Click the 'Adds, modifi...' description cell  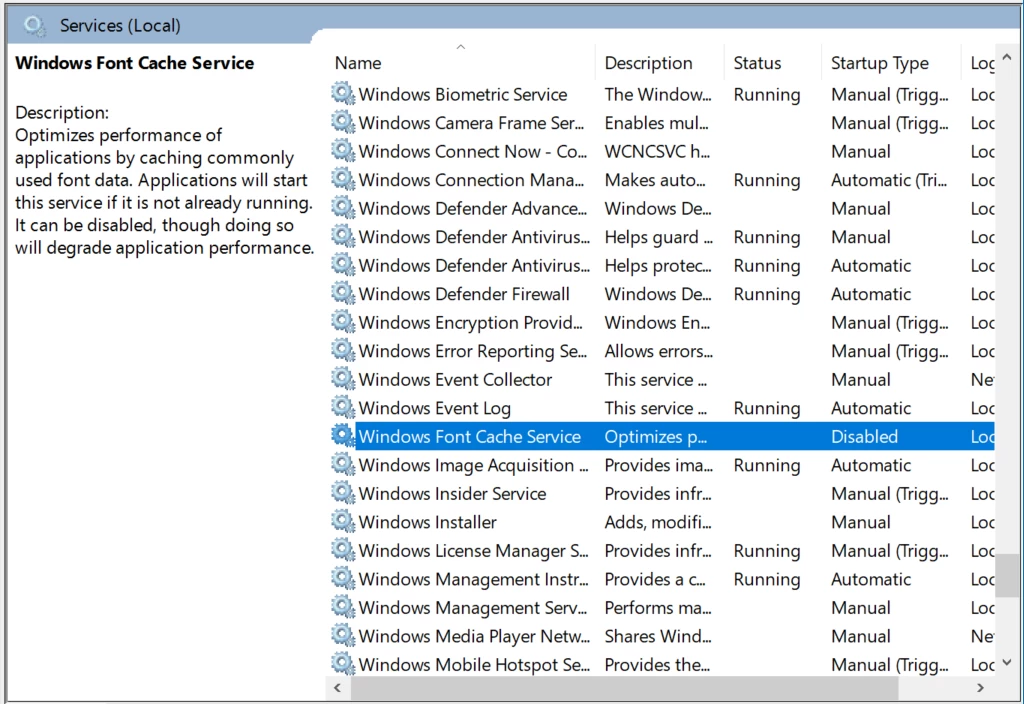coord(658,522)
